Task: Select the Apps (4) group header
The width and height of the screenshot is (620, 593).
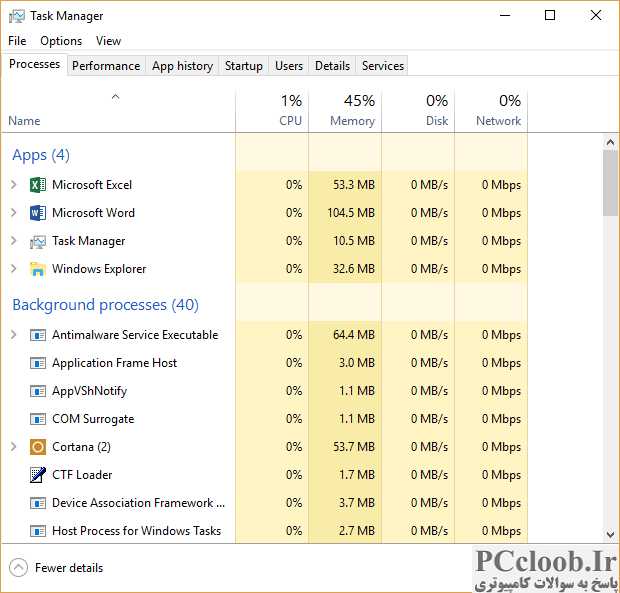Action: pos(41,155)
